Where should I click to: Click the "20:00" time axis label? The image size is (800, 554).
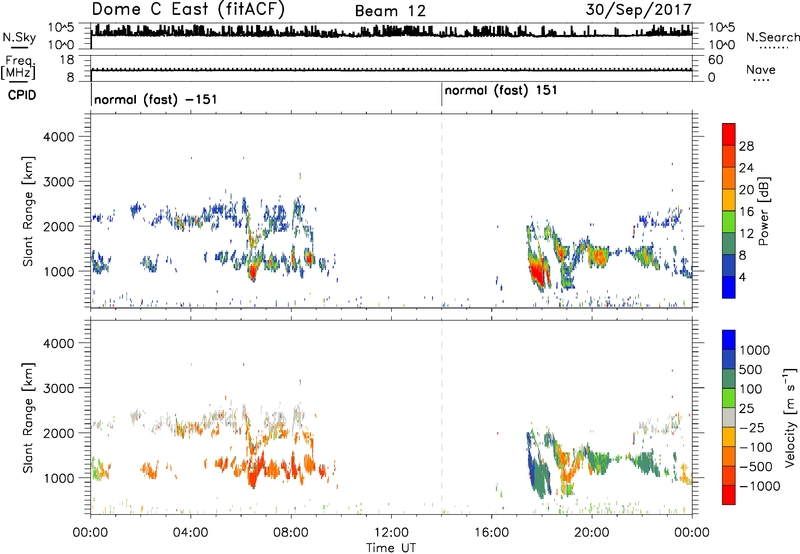[591, 533]
